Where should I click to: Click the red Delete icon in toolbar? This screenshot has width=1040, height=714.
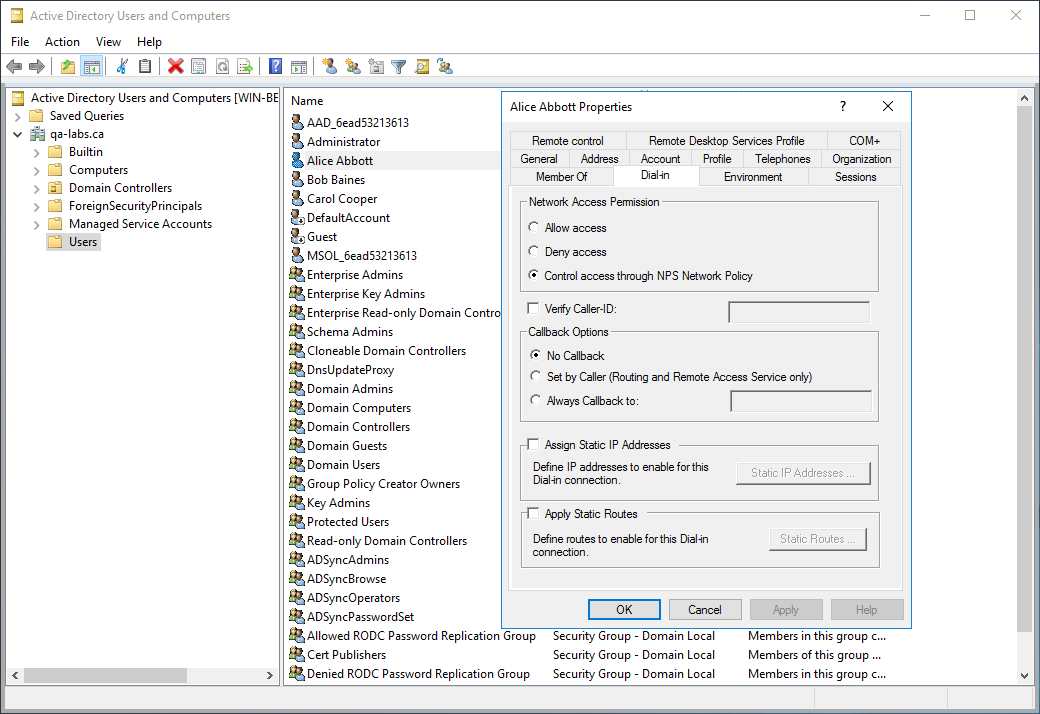[176, 67]
